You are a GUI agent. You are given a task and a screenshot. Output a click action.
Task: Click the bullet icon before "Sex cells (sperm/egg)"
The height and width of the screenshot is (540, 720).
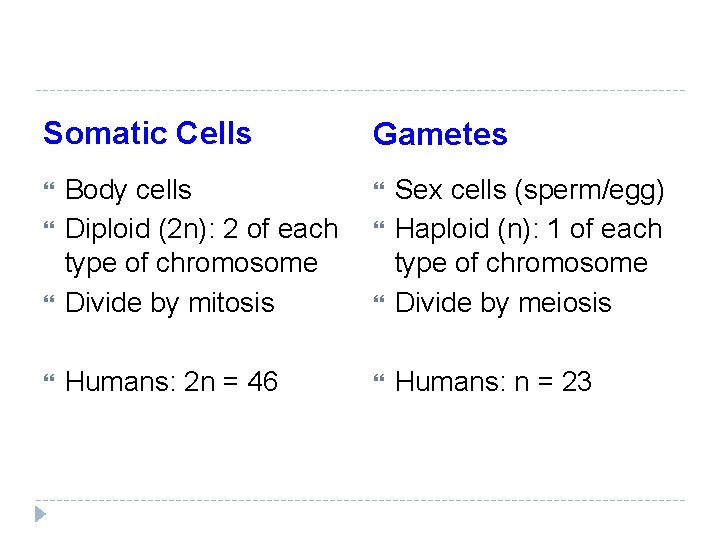click(379, 190)
